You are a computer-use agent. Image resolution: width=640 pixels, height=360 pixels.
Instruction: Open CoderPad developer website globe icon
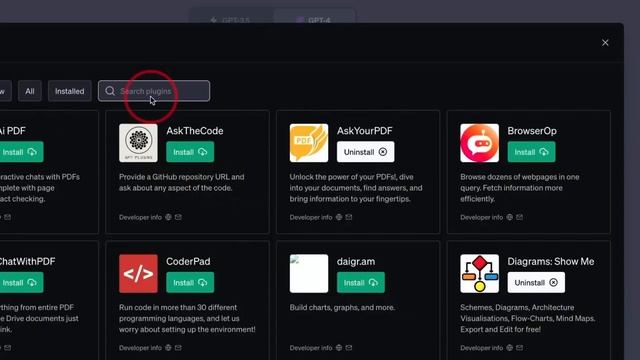pos(168,348)
